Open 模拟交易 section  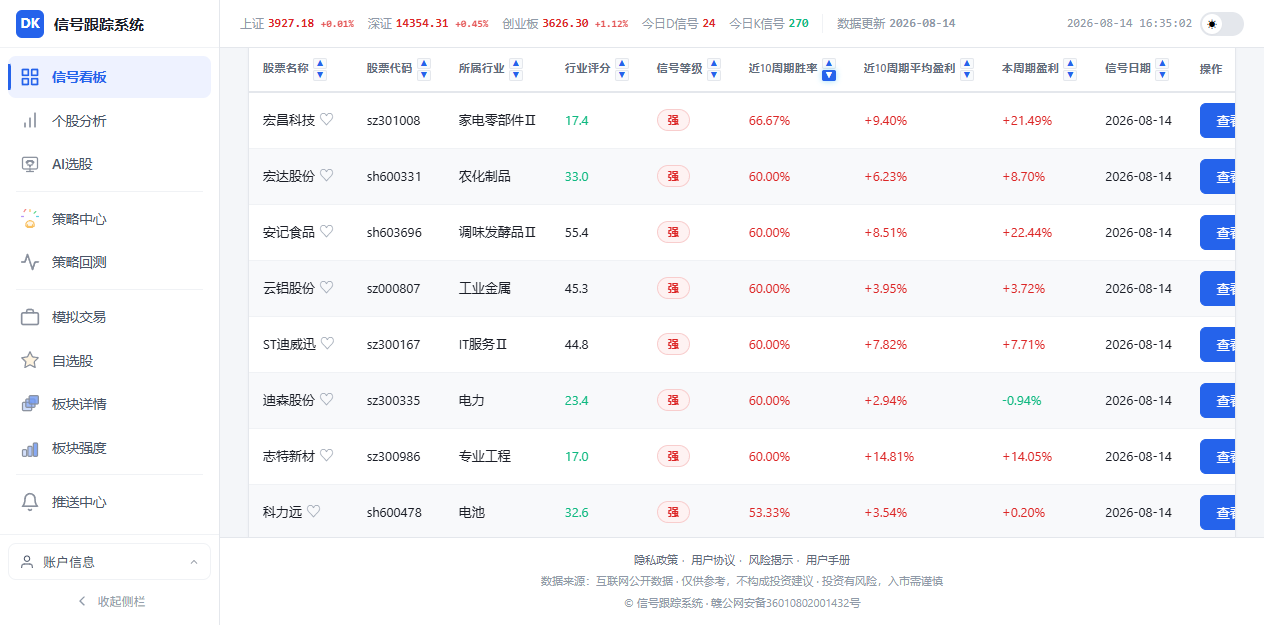(x=110, y=317)
